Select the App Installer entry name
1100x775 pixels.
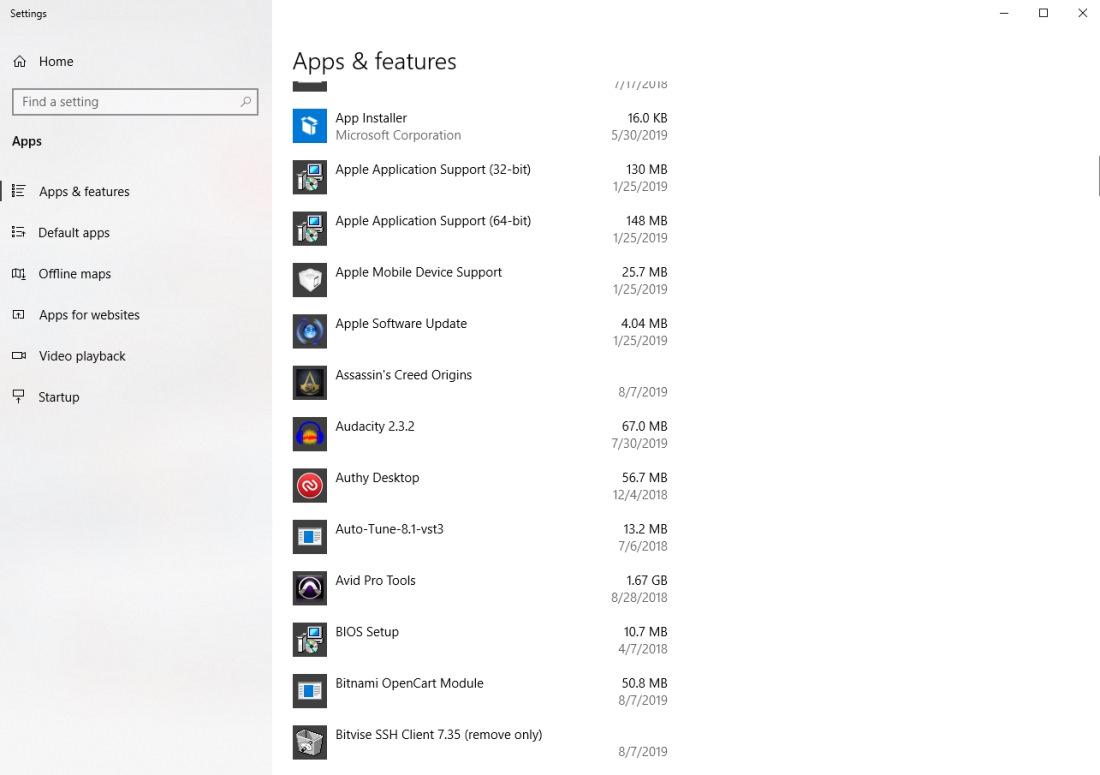click(x=371, y=118)
